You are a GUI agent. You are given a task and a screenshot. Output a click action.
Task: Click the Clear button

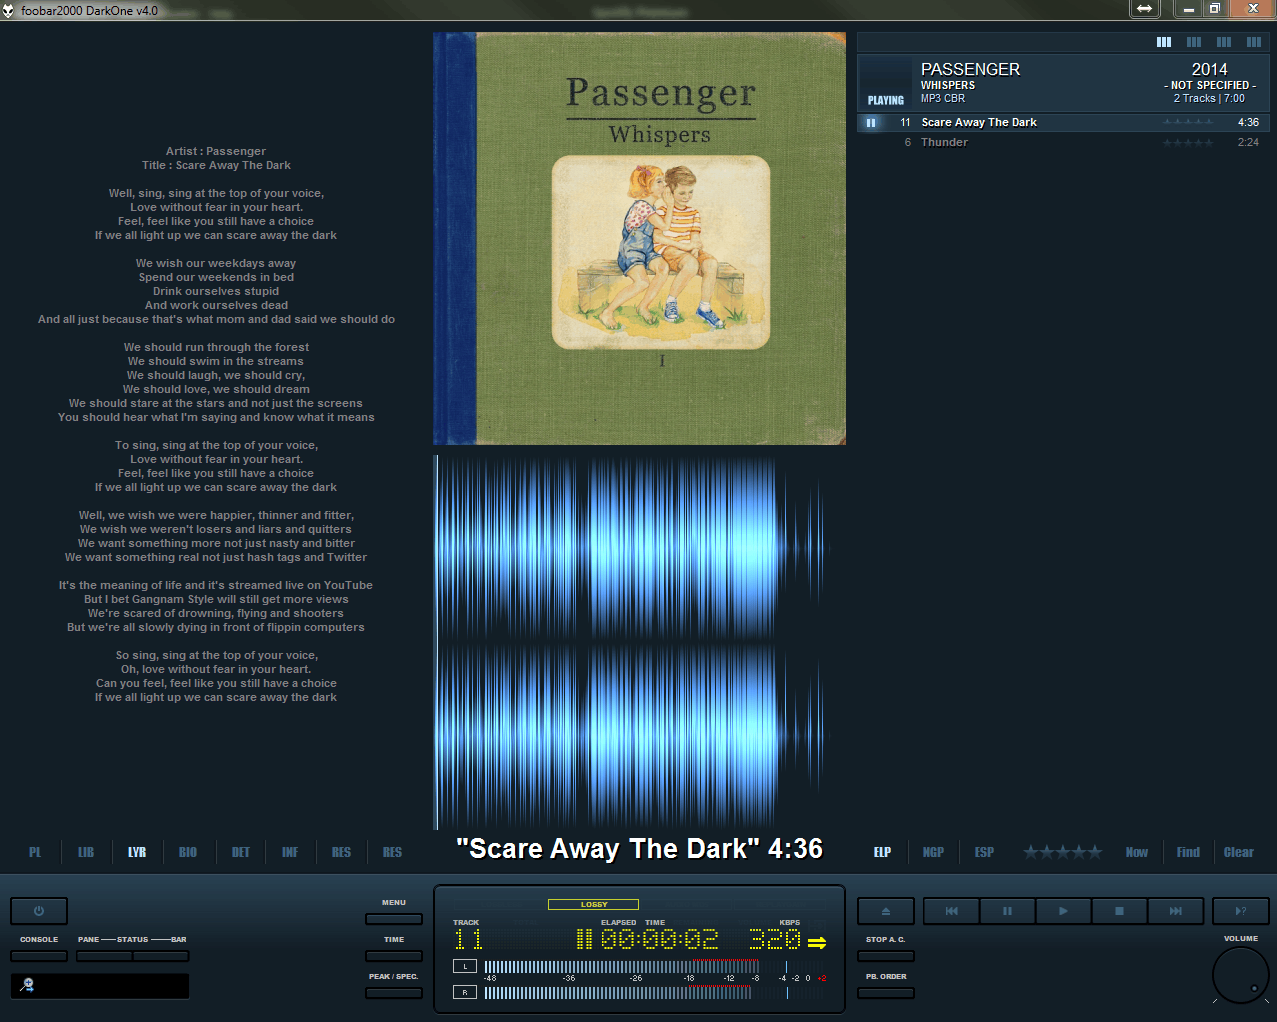[1239, 852]
